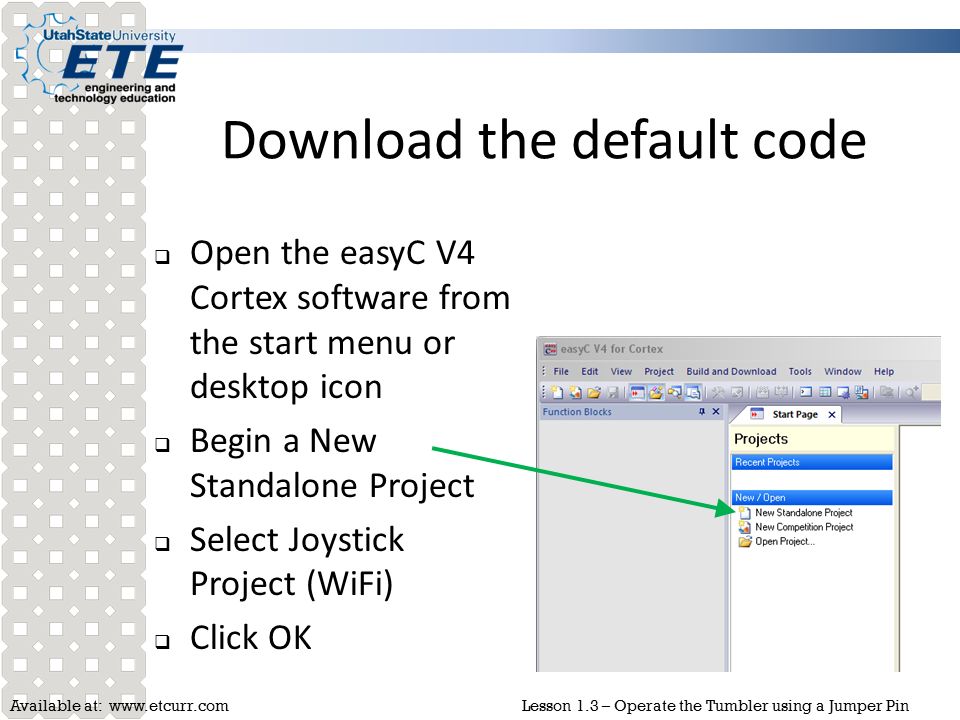Viewport: 960px width, 720px height.
Task: Toggle the Project Explorer folder toolbar icon
Action: coord(656,392)
